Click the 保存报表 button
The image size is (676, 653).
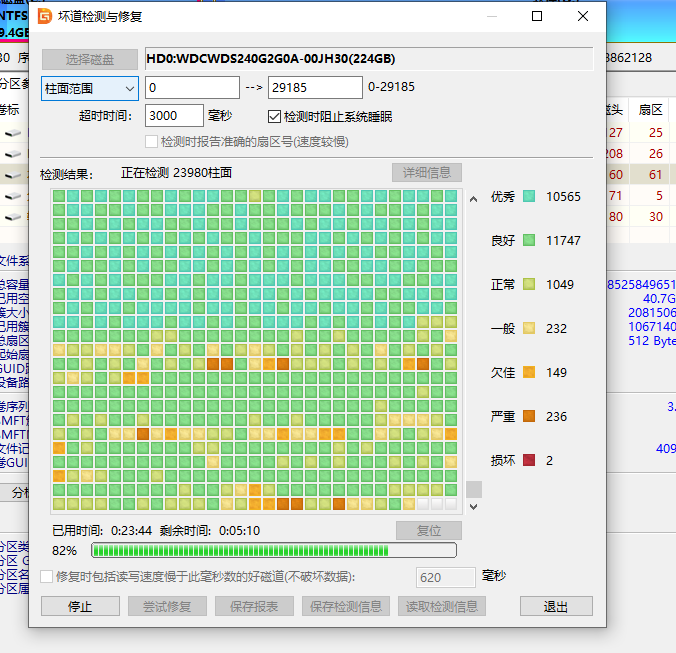[x=254, y=606]
